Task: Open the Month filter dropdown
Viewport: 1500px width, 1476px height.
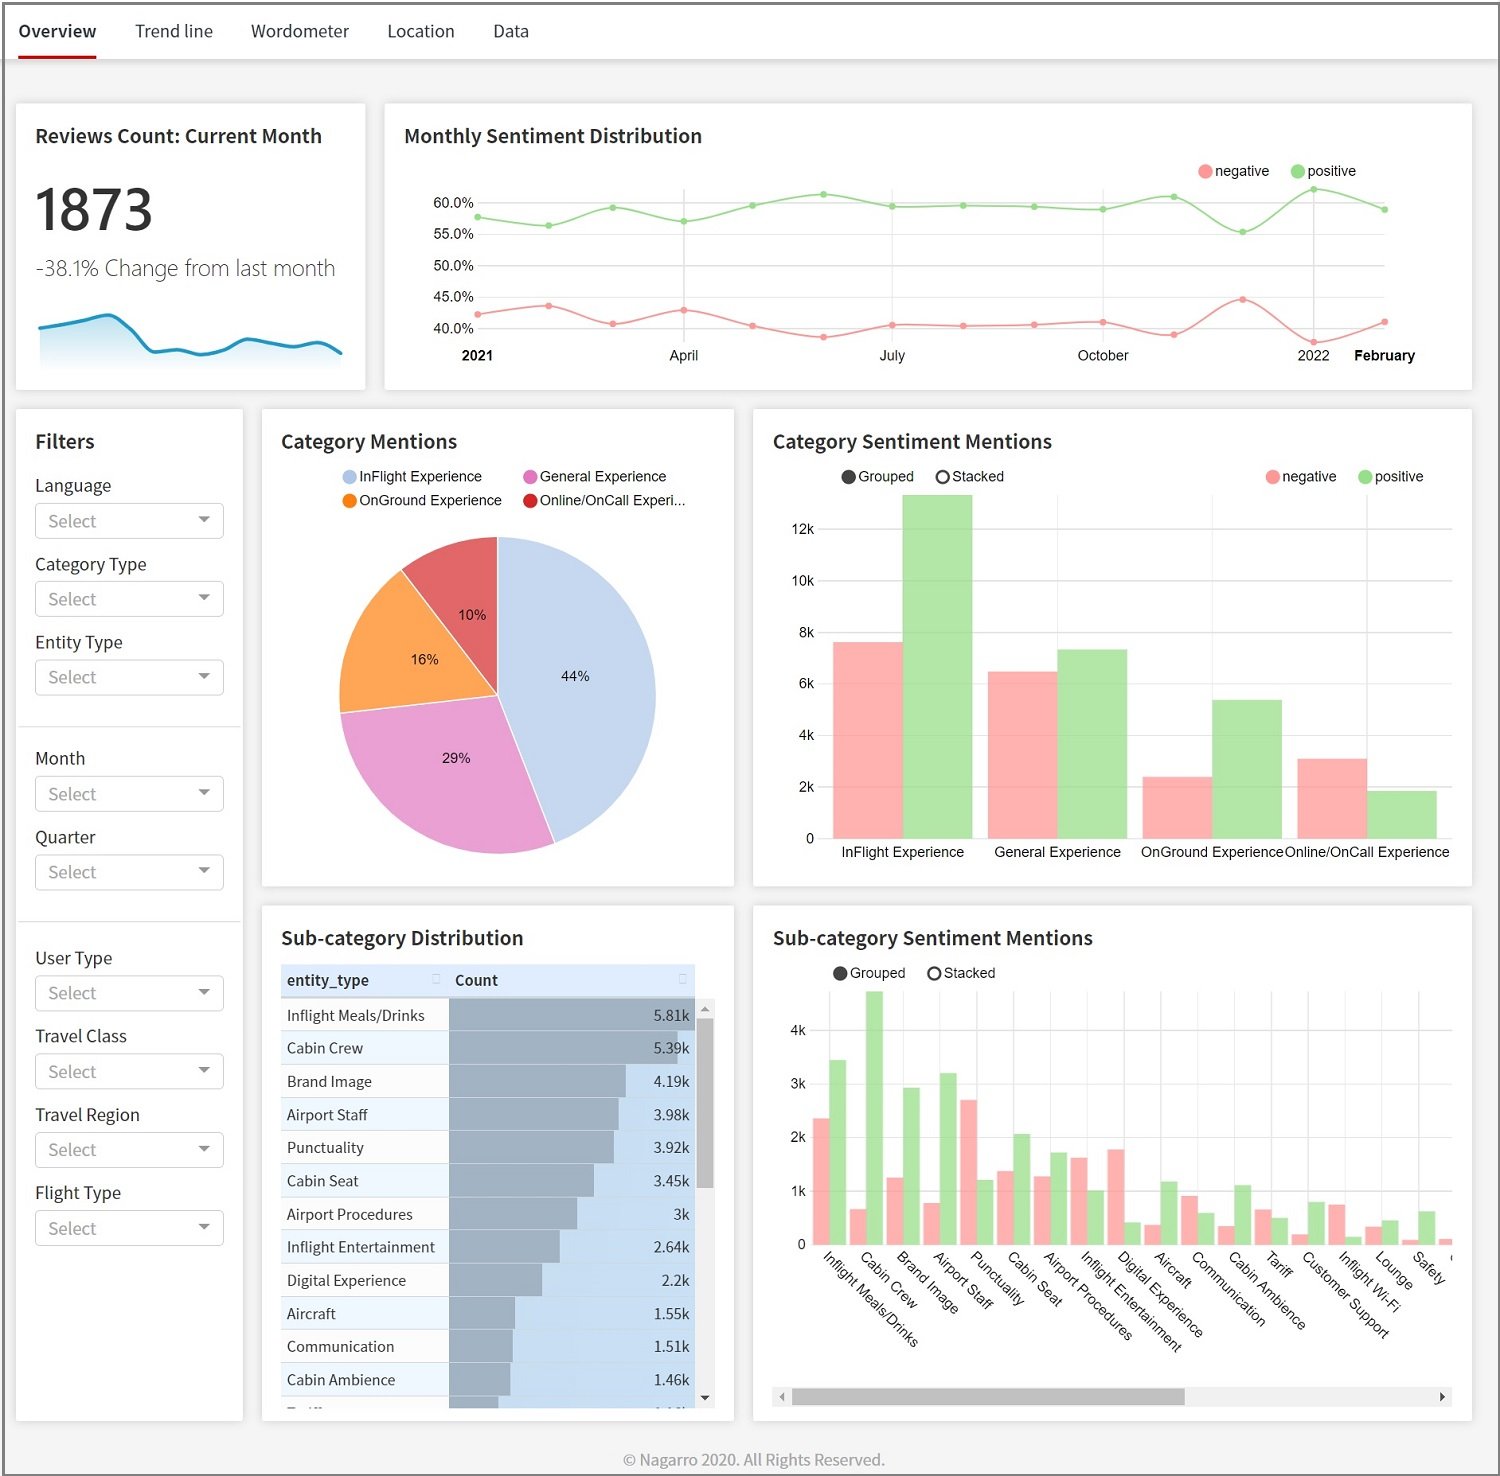Action: (x=128, y=793)
